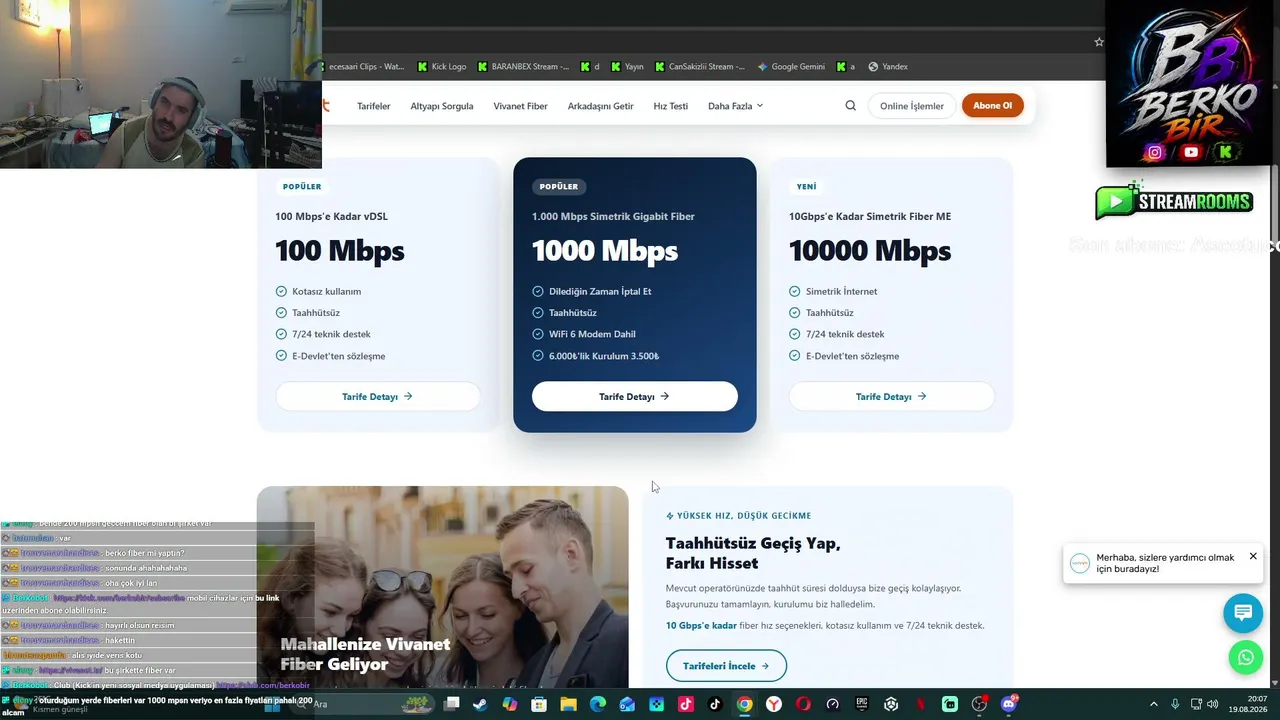Close the Merhaba chat greeting popup
The width and height of the screenshot is (1280, 720).
[x=1253, y=556]
